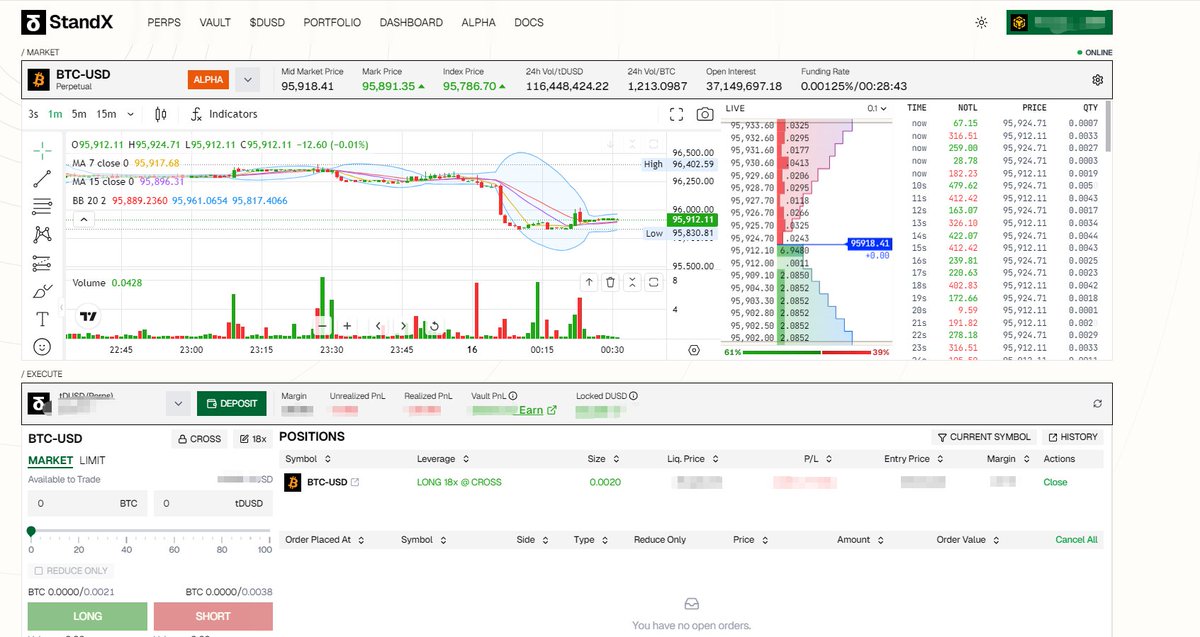Click the TradingView logo on chart
The width and height of the screenshot is (1200, 637).
88,315
